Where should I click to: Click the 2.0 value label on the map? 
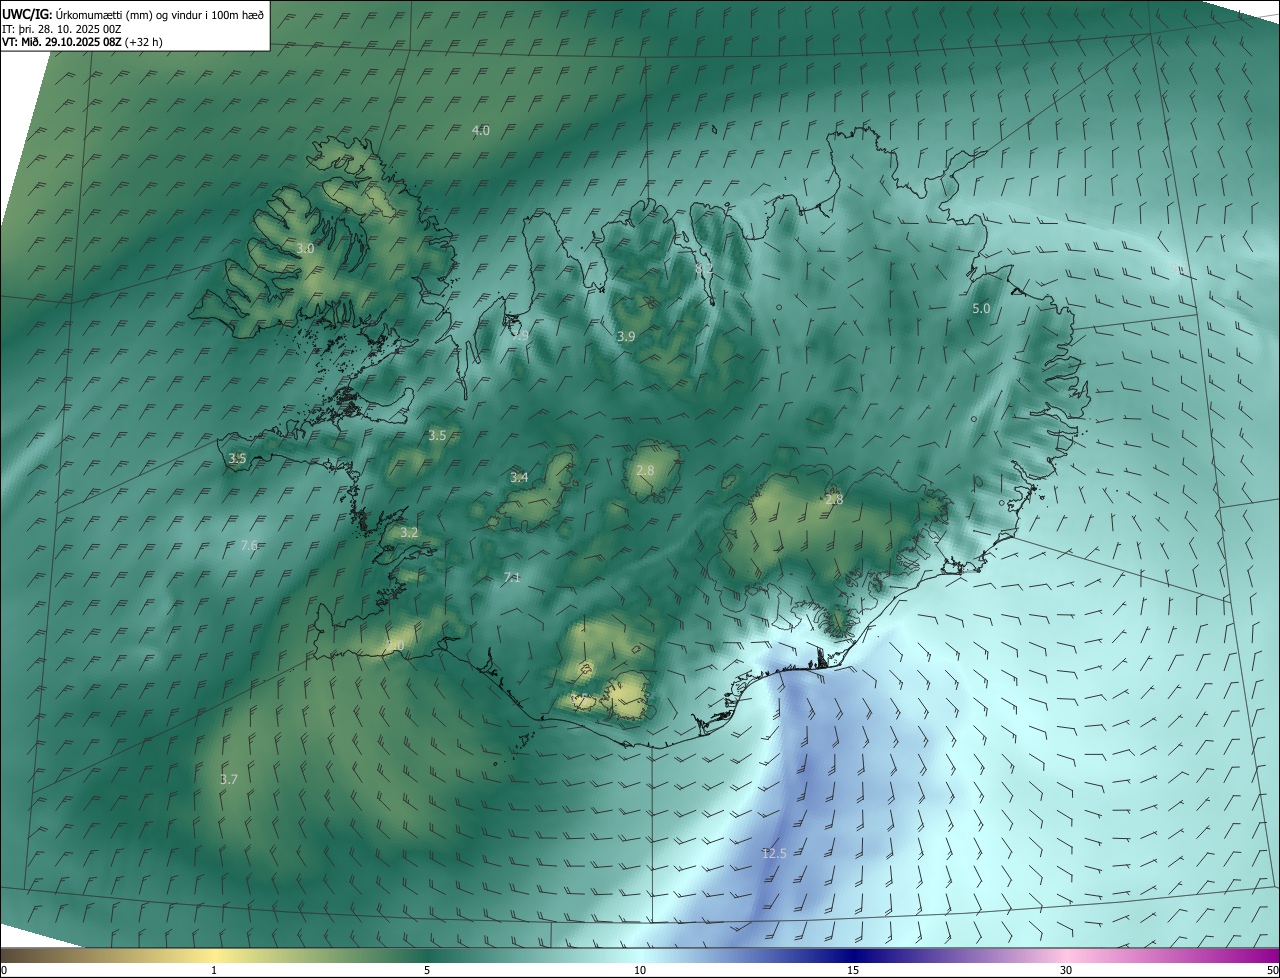[x=396, y=647]
